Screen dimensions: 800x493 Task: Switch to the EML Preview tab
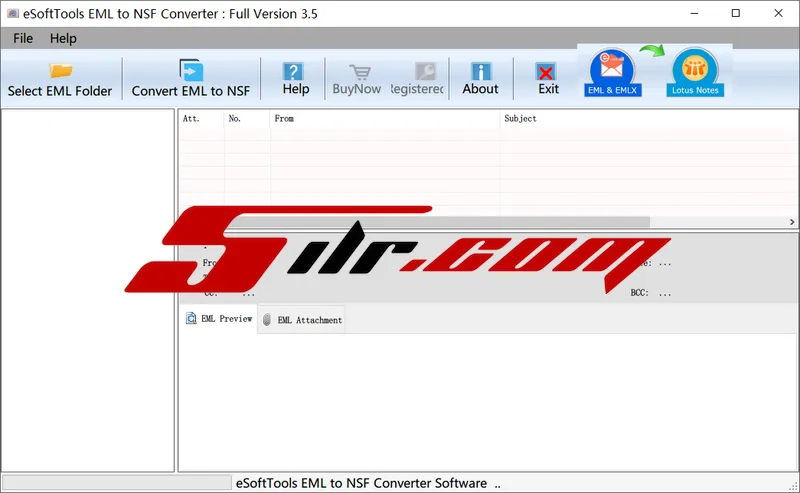(x=219, y=318)
